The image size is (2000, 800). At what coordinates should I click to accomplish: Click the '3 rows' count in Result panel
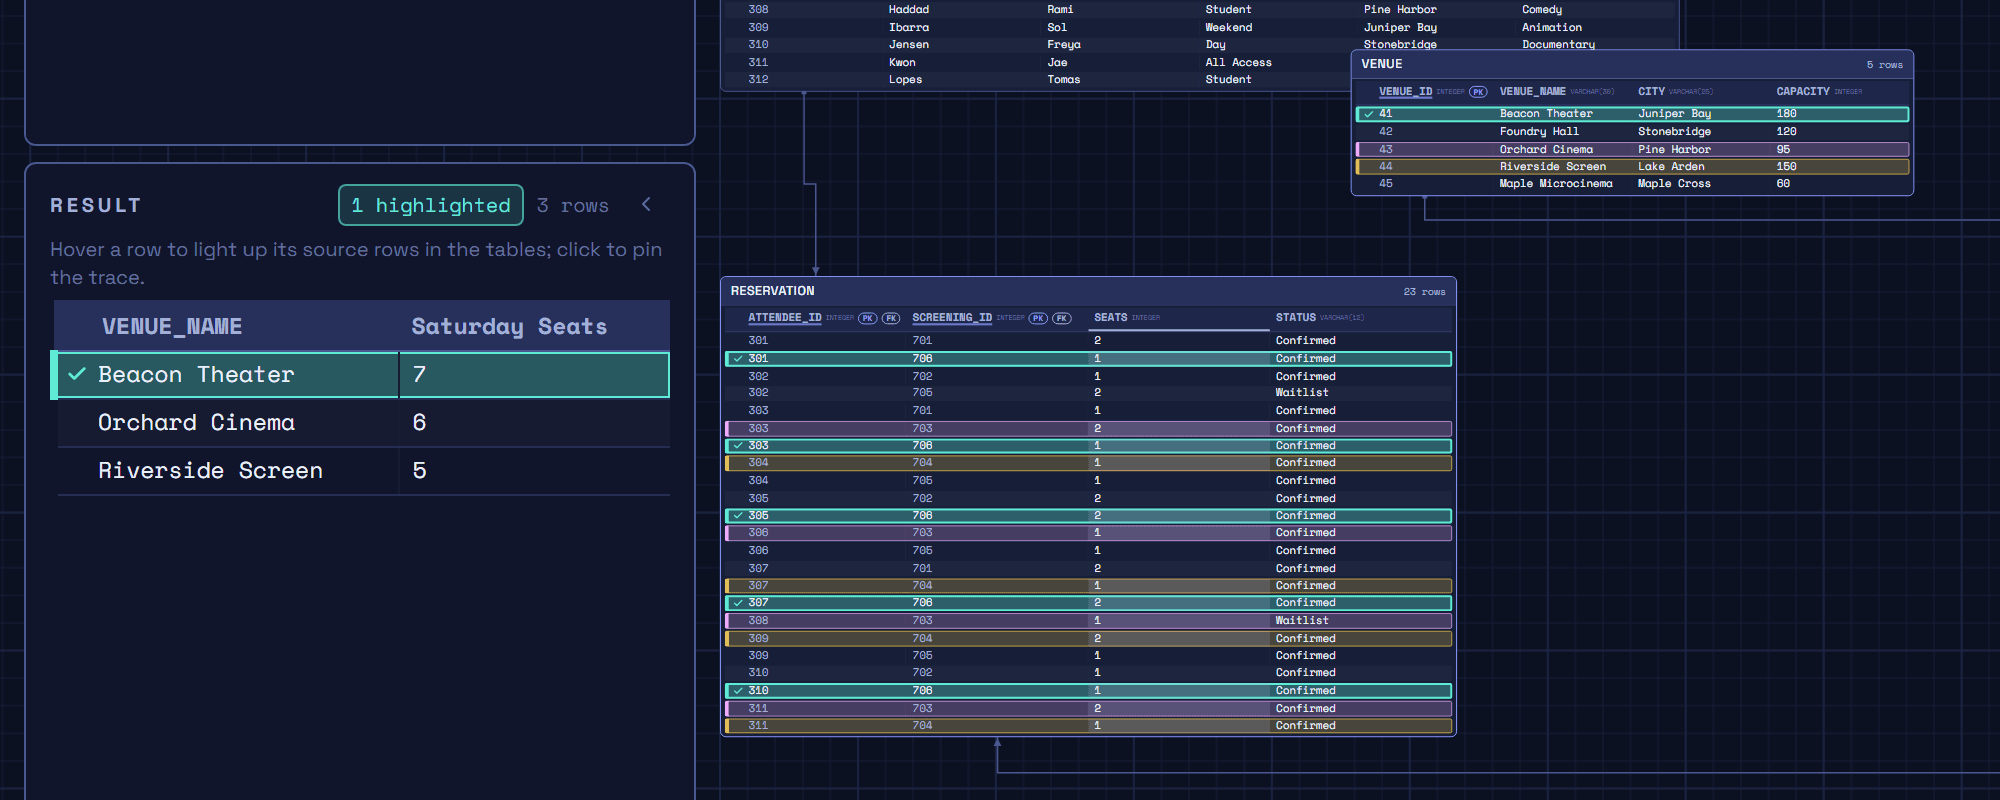573,205
